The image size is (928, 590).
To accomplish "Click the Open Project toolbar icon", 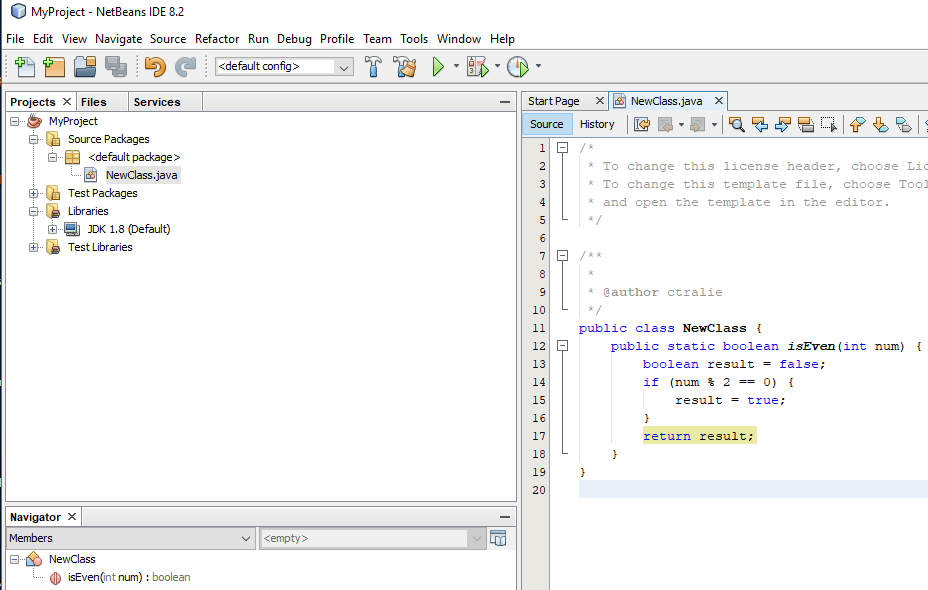I will pyautogui.click(x=85, y=66).
